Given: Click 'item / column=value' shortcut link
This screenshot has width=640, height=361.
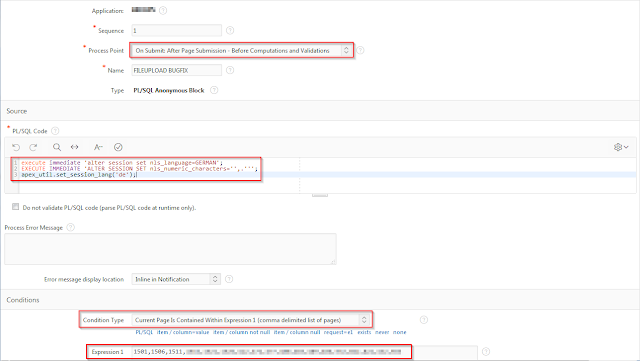Looking at the screenshot, I should tap(183, 332).
